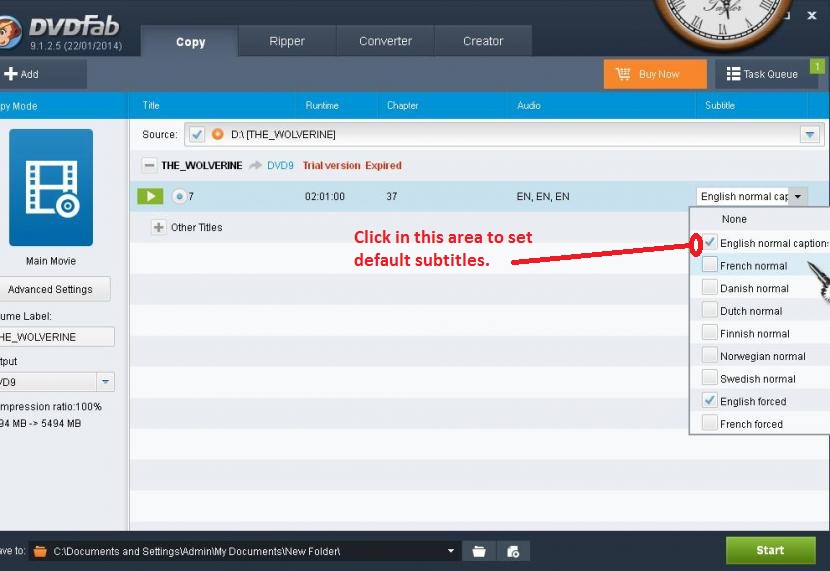
Task: Click the DVD9 output type label
Action: (280, 166)
